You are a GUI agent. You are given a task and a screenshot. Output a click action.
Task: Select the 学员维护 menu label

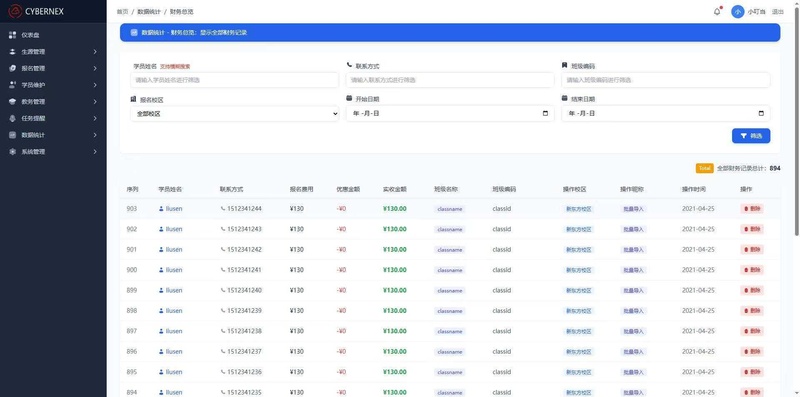coord(33,85)
